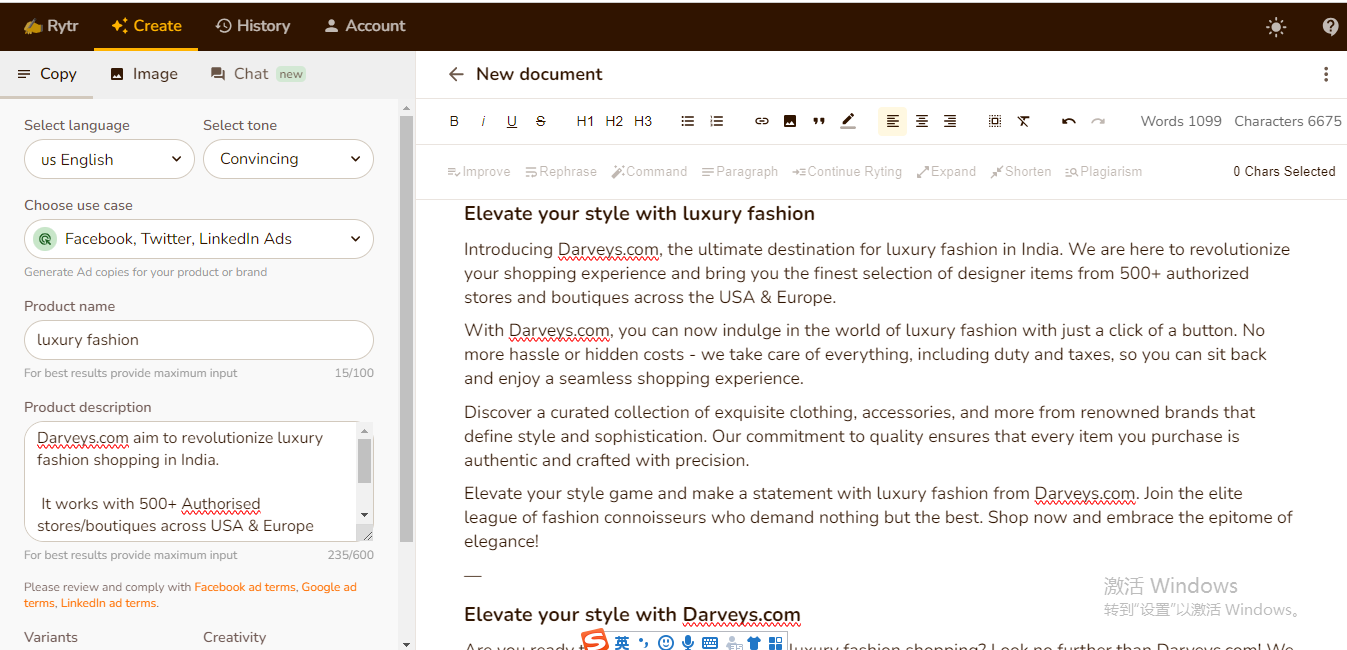Click the Continue Ryting button
The width and height of the screenshot is (1347, 650).
tap(847, 172)
